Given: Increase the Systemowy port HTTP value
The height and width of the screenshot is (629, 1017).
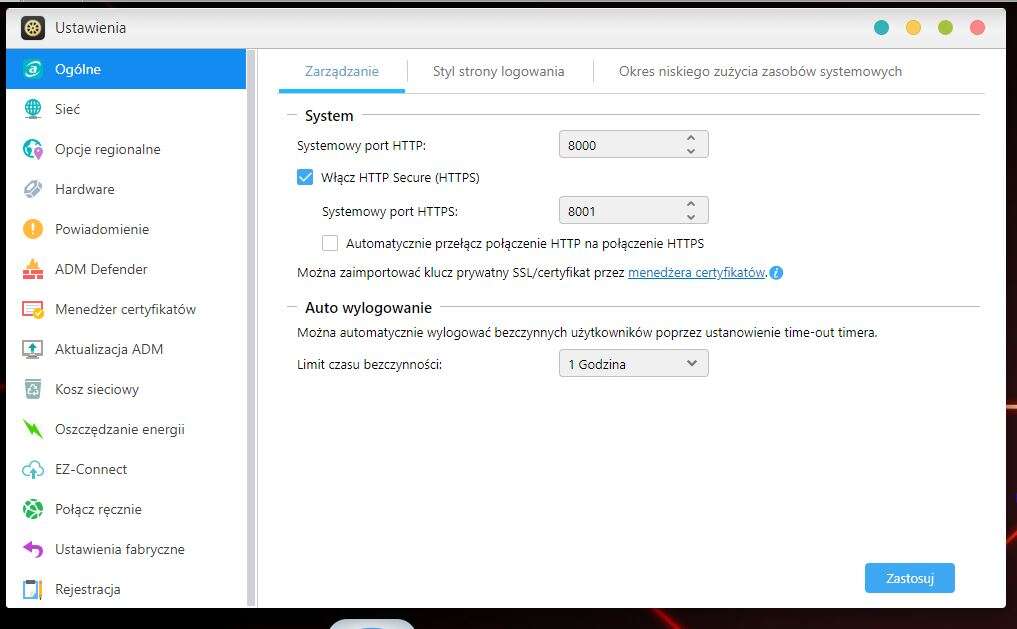Looking at the screenshot, I should click(691, 138).
